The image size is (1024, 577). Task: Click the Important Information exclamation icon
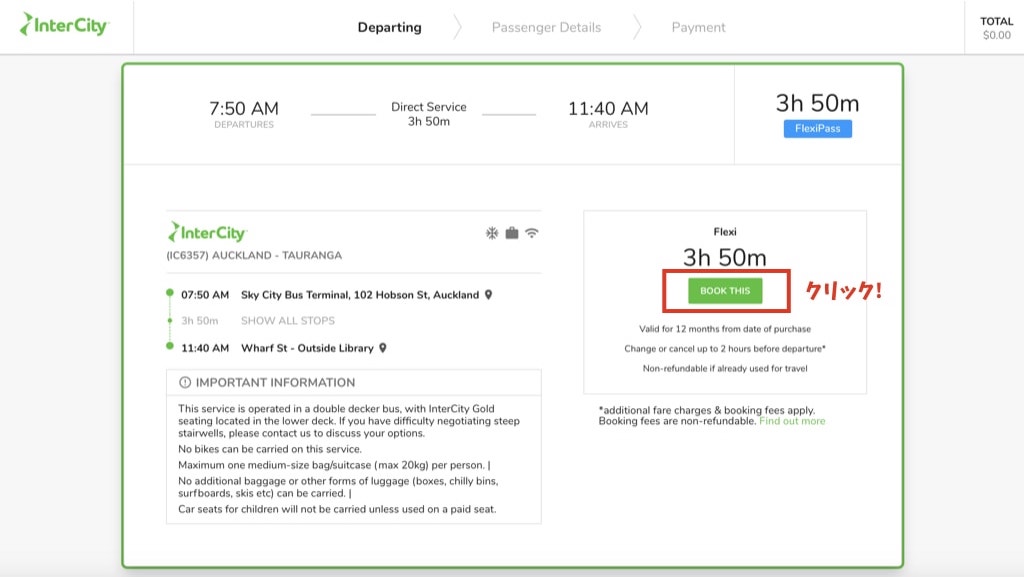point(184,382)
